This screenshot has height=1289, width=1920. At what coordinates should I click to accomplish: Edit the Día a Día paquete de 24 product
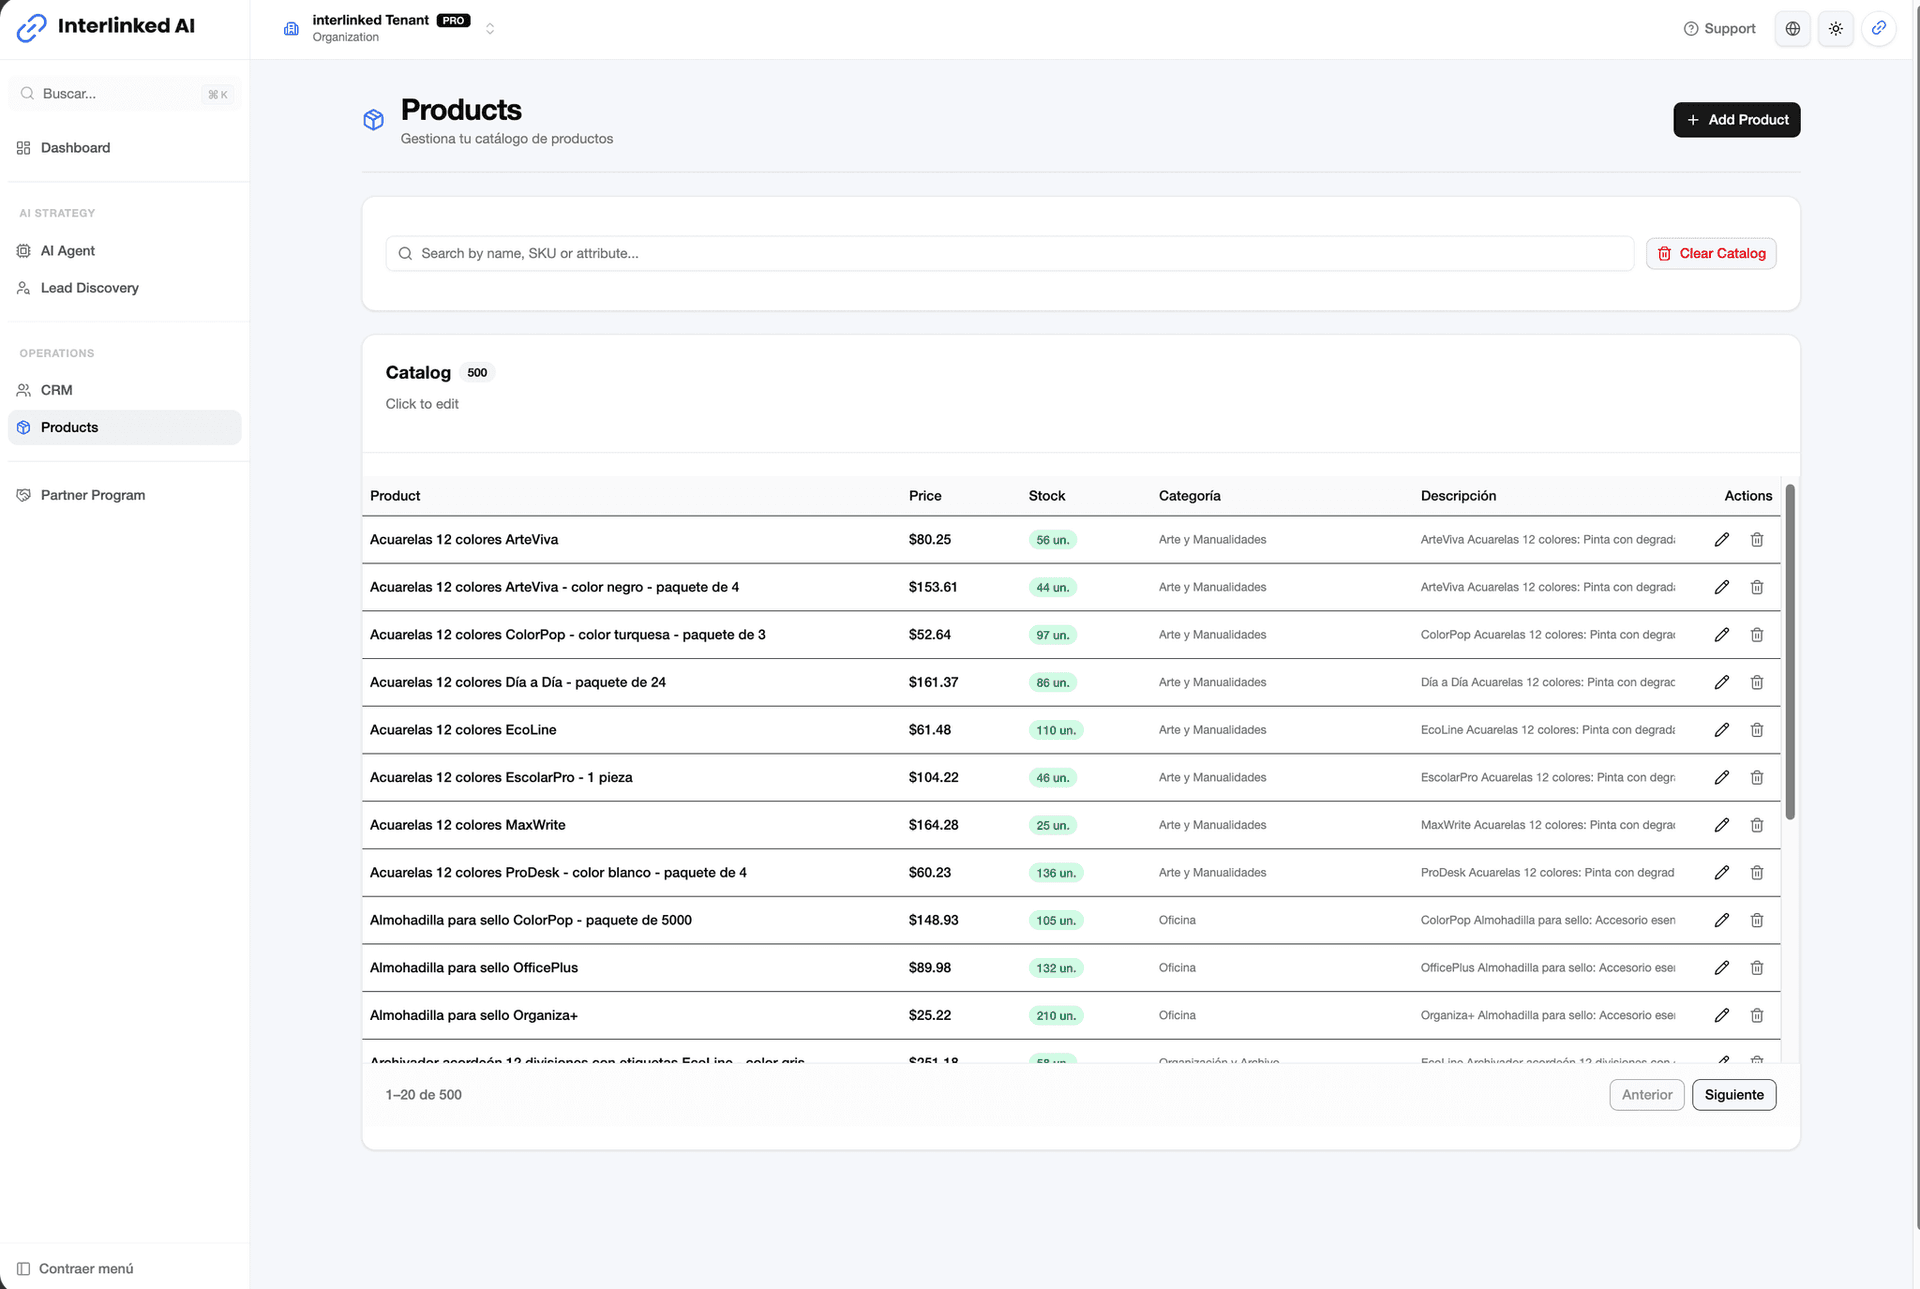pos(1721,682)
